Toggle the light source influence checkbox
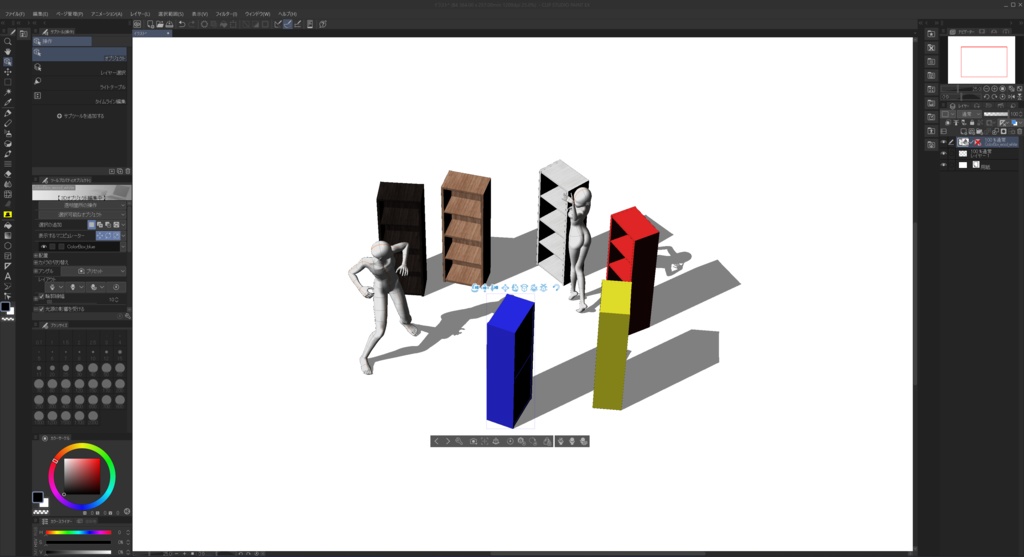The height and width of the screenshot is (557, 1024). pos(42,309)
